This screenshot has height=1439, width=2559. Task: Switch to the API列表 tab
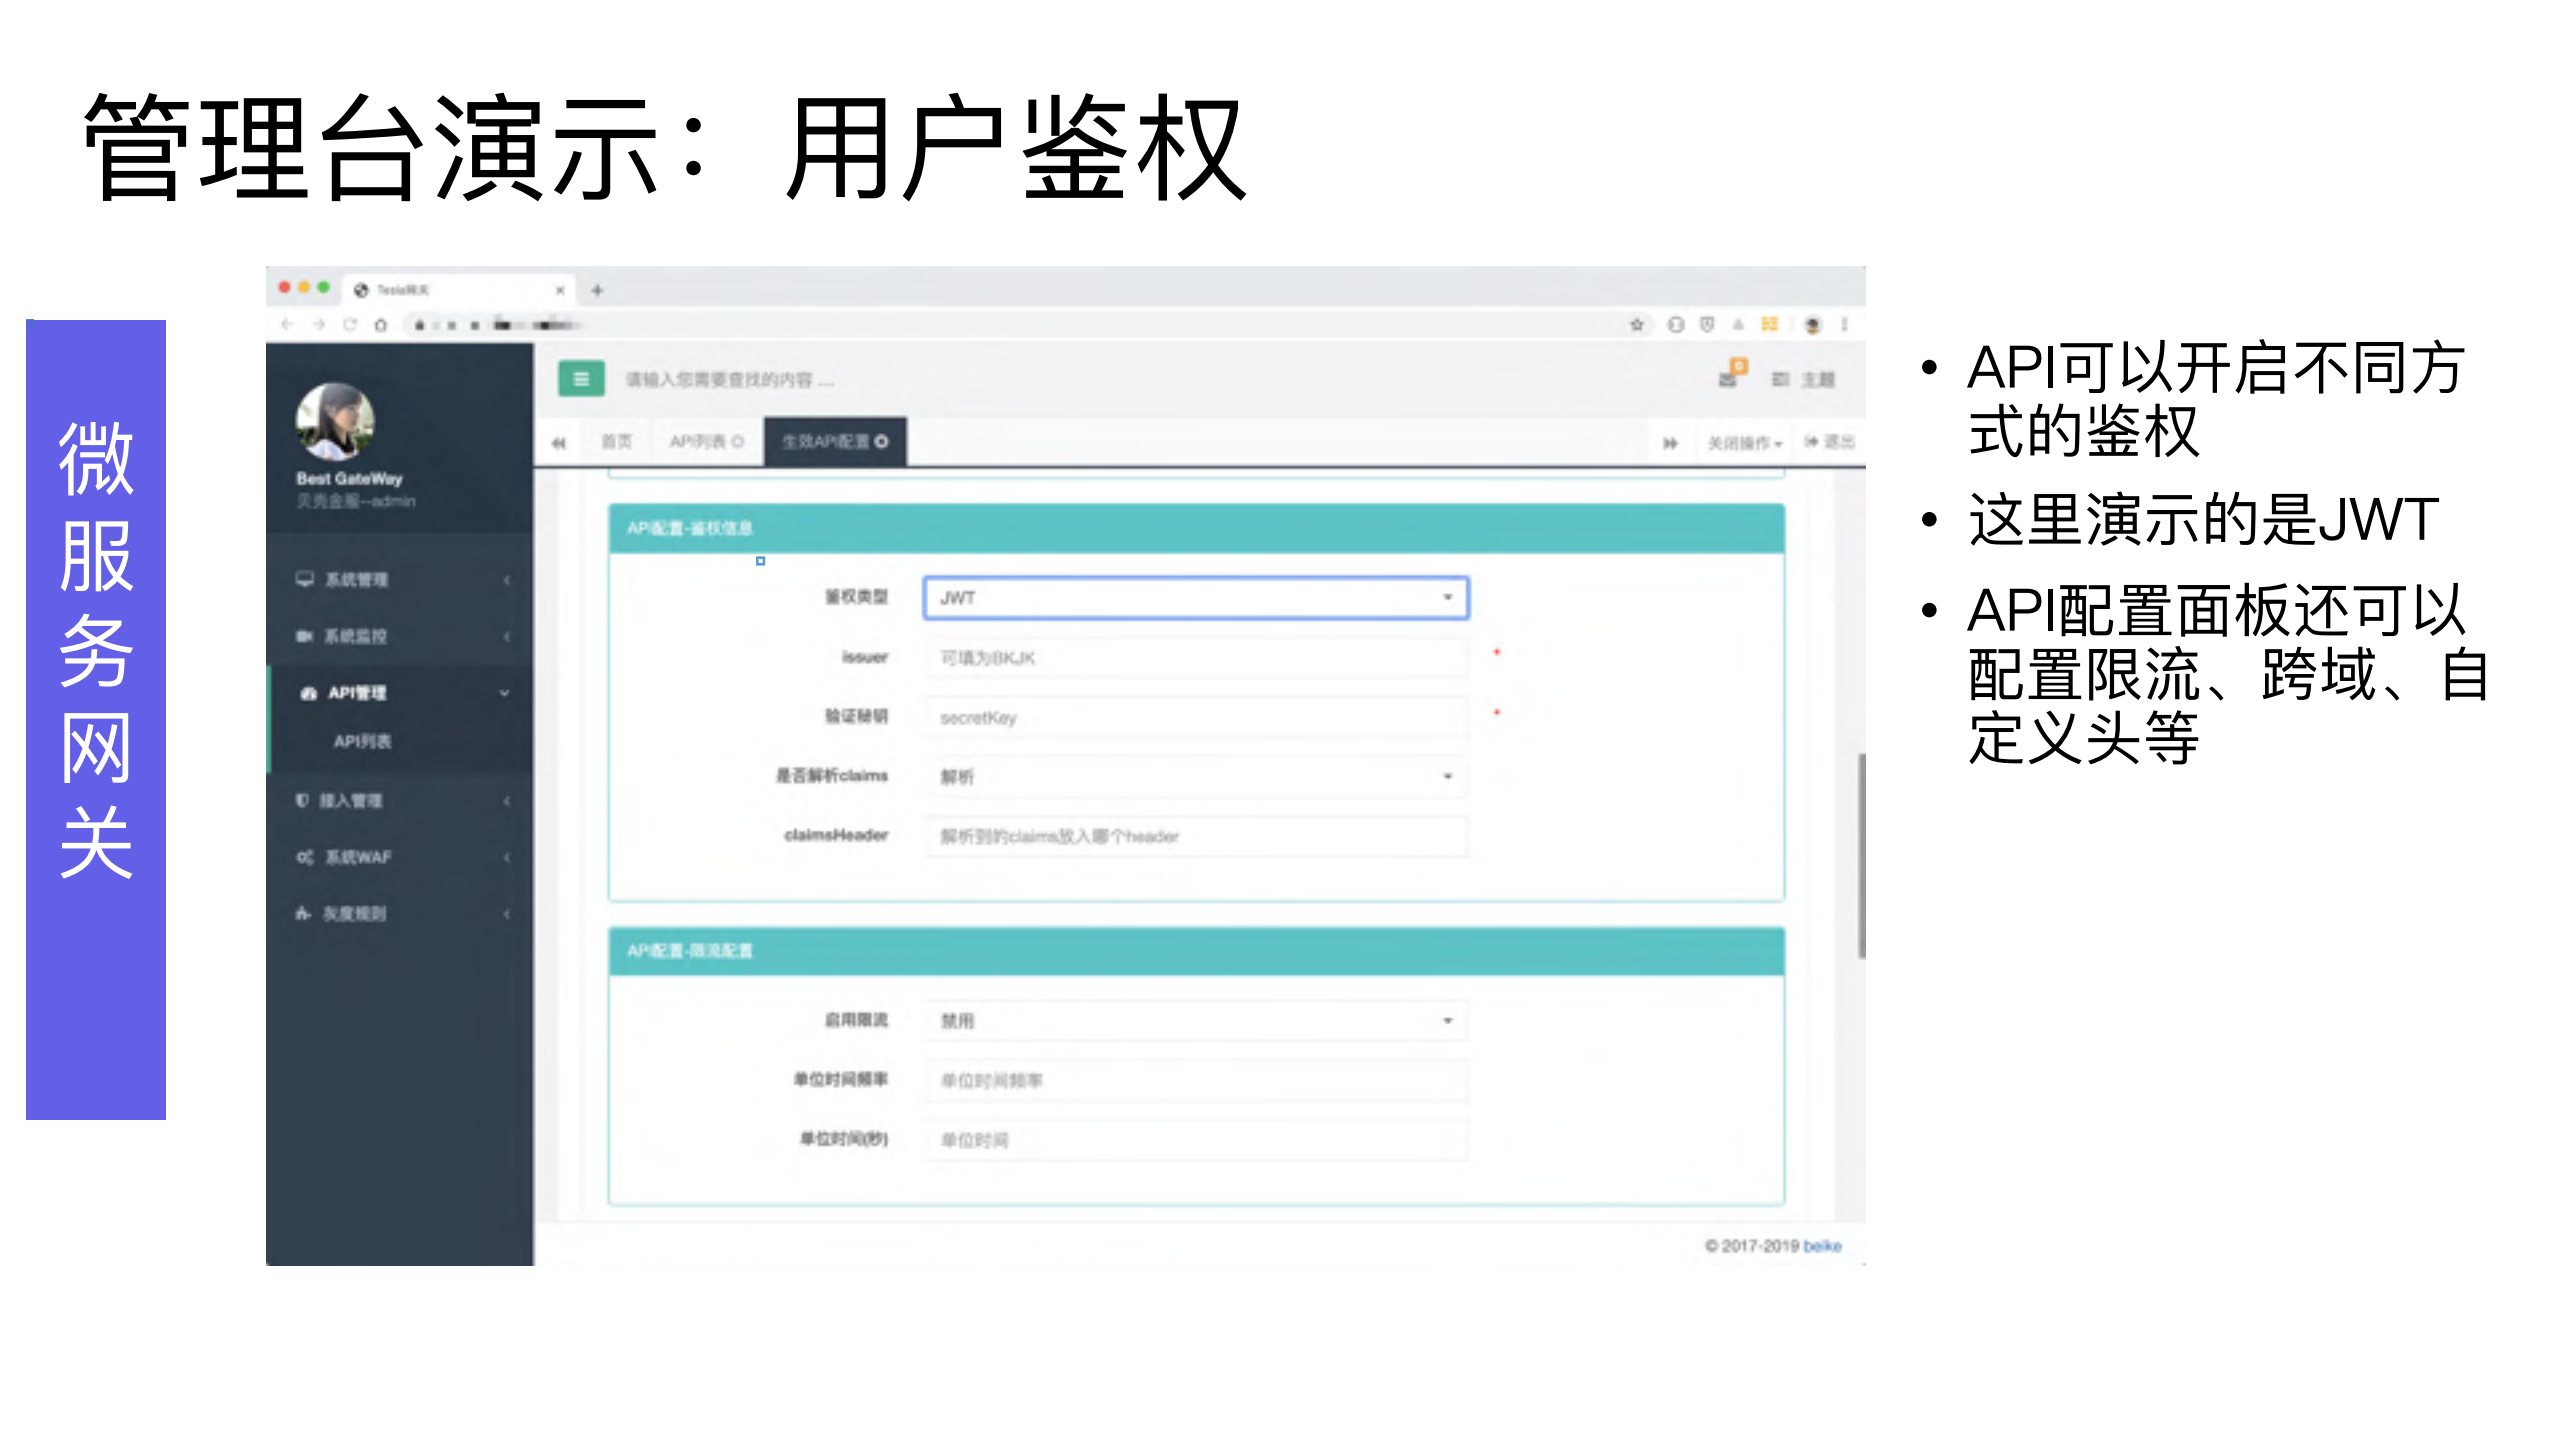tap(700, 441)
